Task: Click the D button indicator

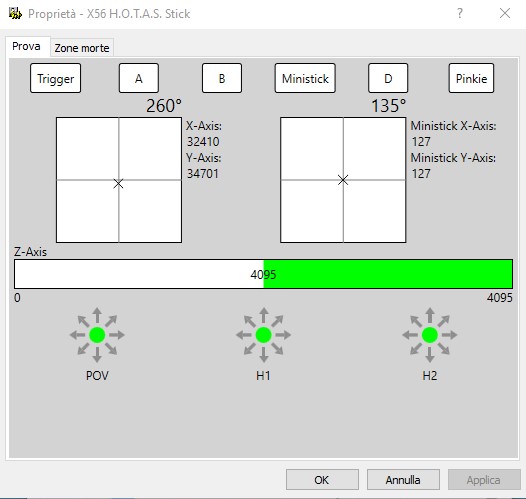Action: (388, 78)
